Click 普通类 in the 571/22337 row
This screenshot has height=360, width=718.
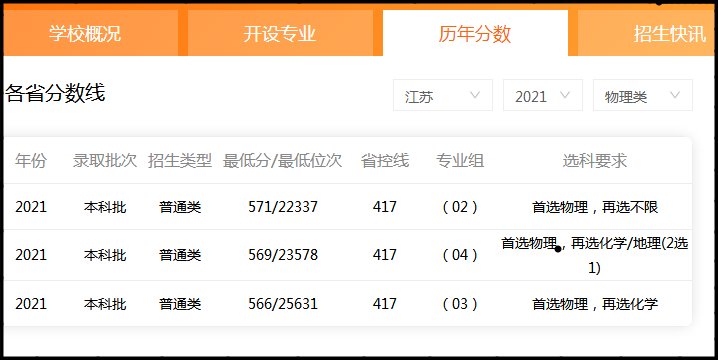[x=180, y=207]
